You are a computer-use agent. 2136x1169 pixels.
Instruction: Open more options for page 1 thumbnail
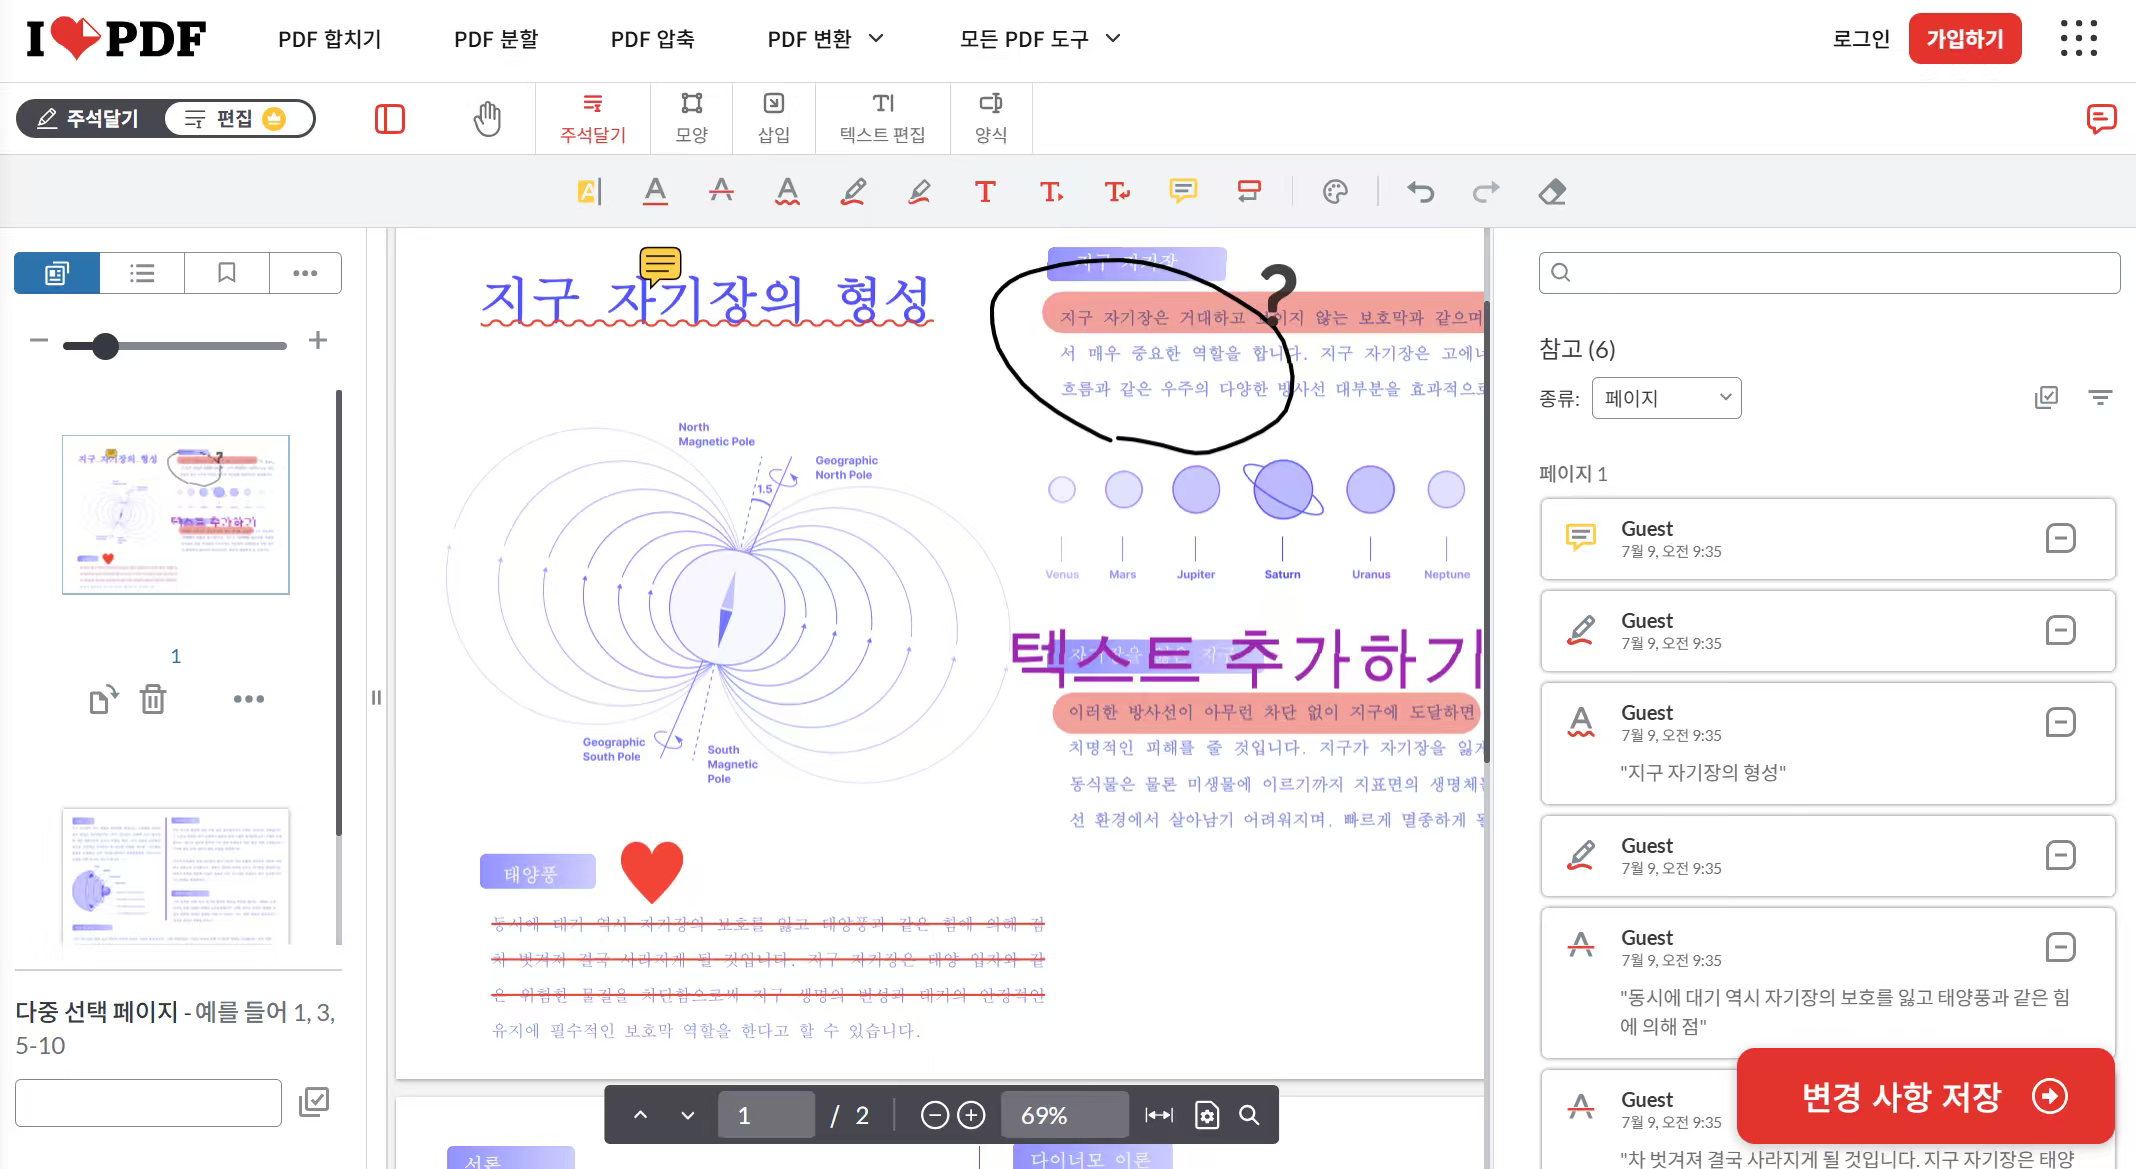click(249, 699)
